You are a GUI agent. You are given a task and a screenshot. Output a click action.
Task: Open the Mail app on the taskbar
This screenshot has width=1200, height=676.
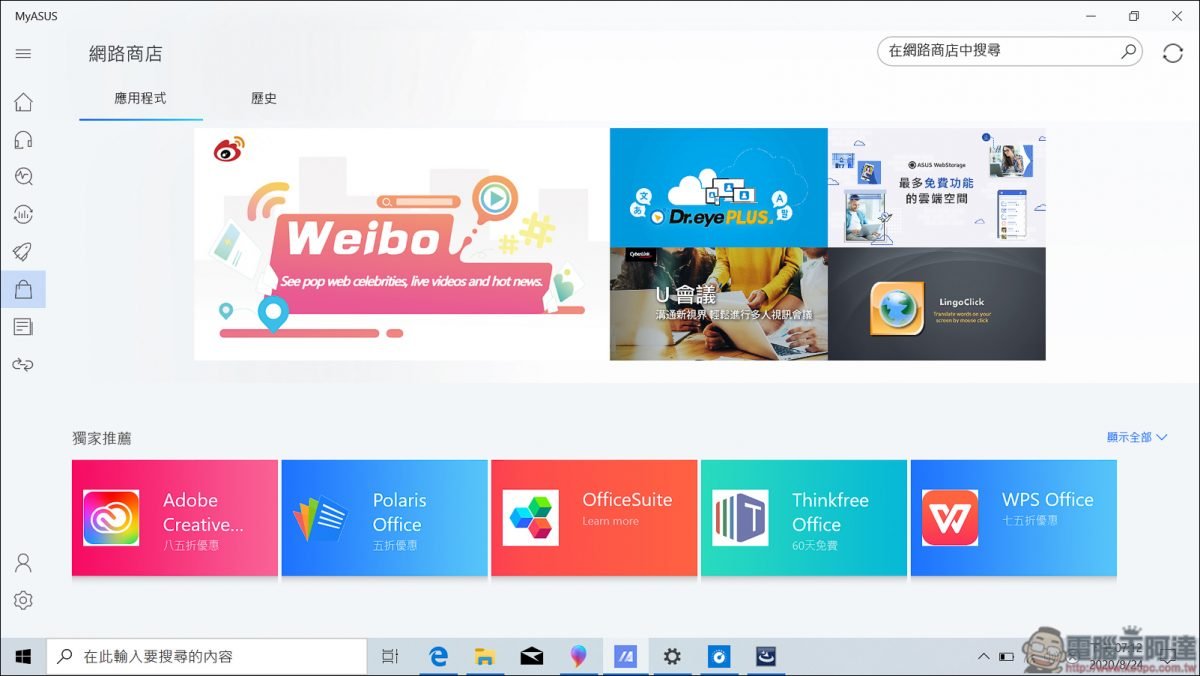click(532, 657)
